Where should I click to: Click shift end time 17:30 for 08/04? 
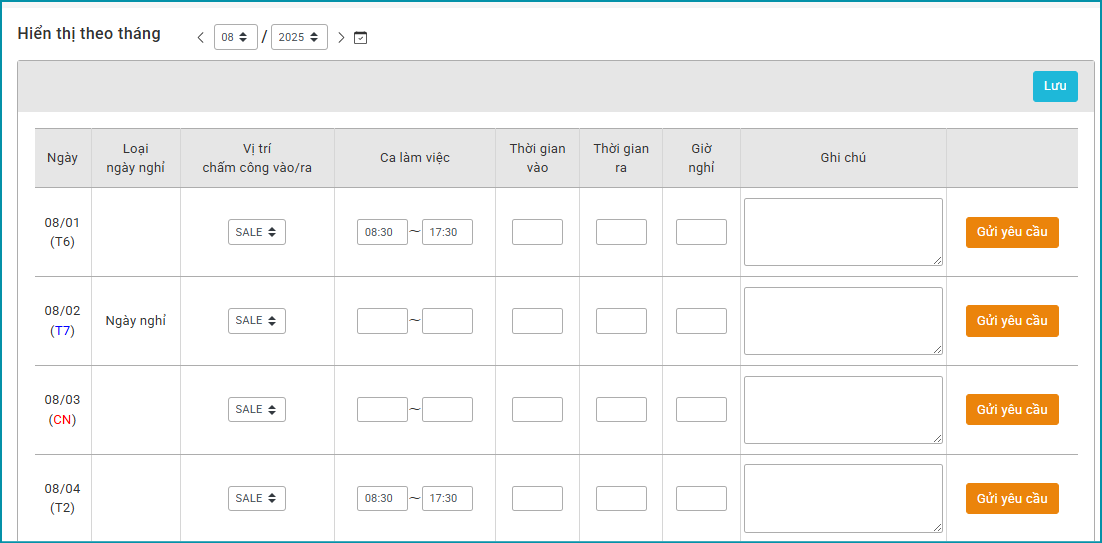(447, 498)
